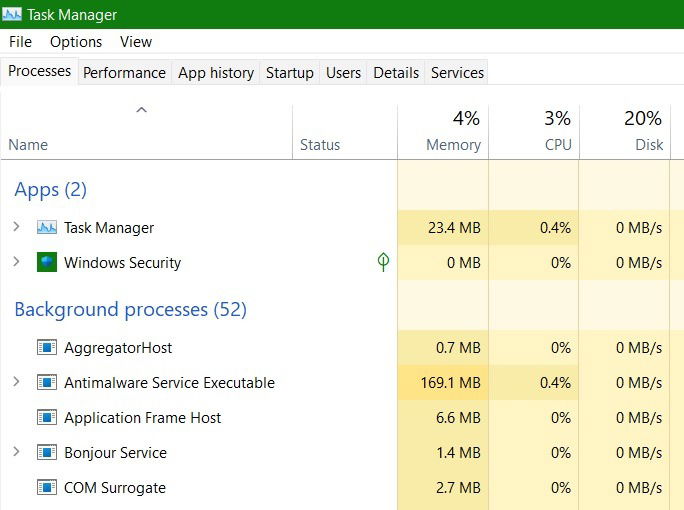Switch to the Performance tab
The width and height of the screenshot is (684, 510).
pos(124,72)
